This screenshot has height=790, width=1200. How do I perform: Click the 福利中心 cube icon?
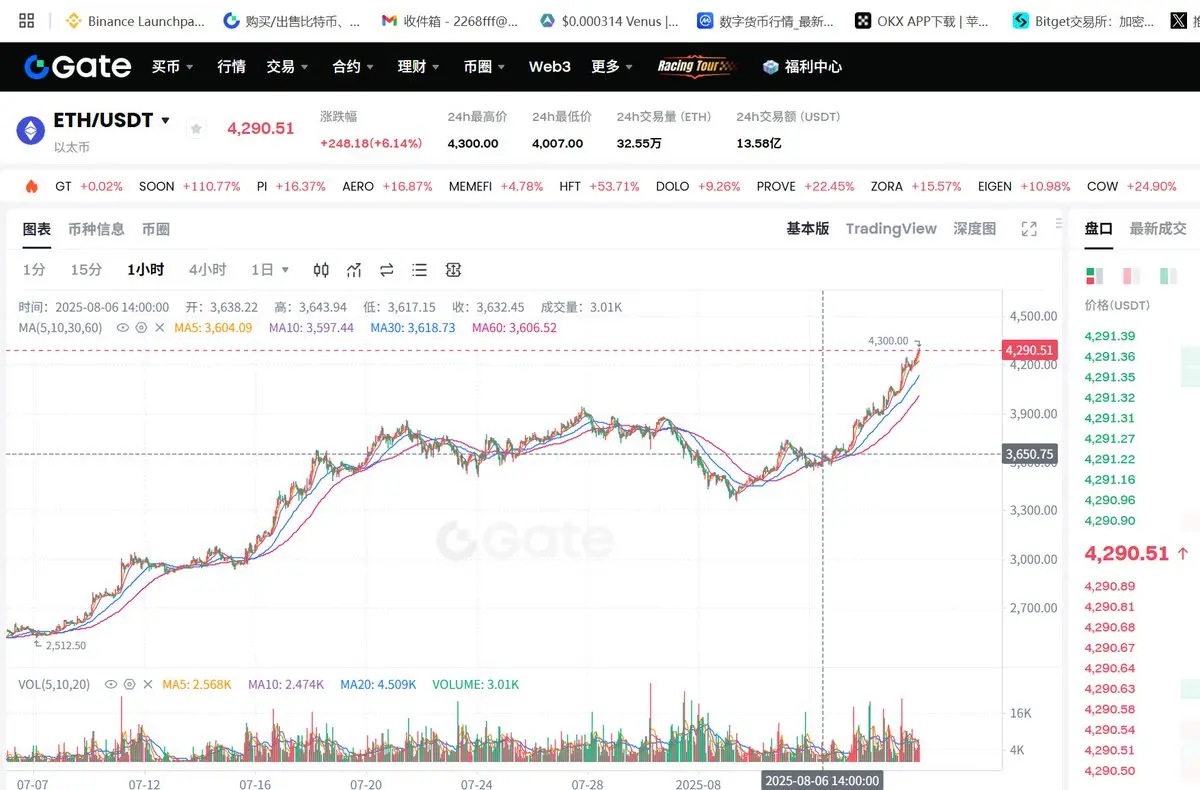[x=770, y=67]
